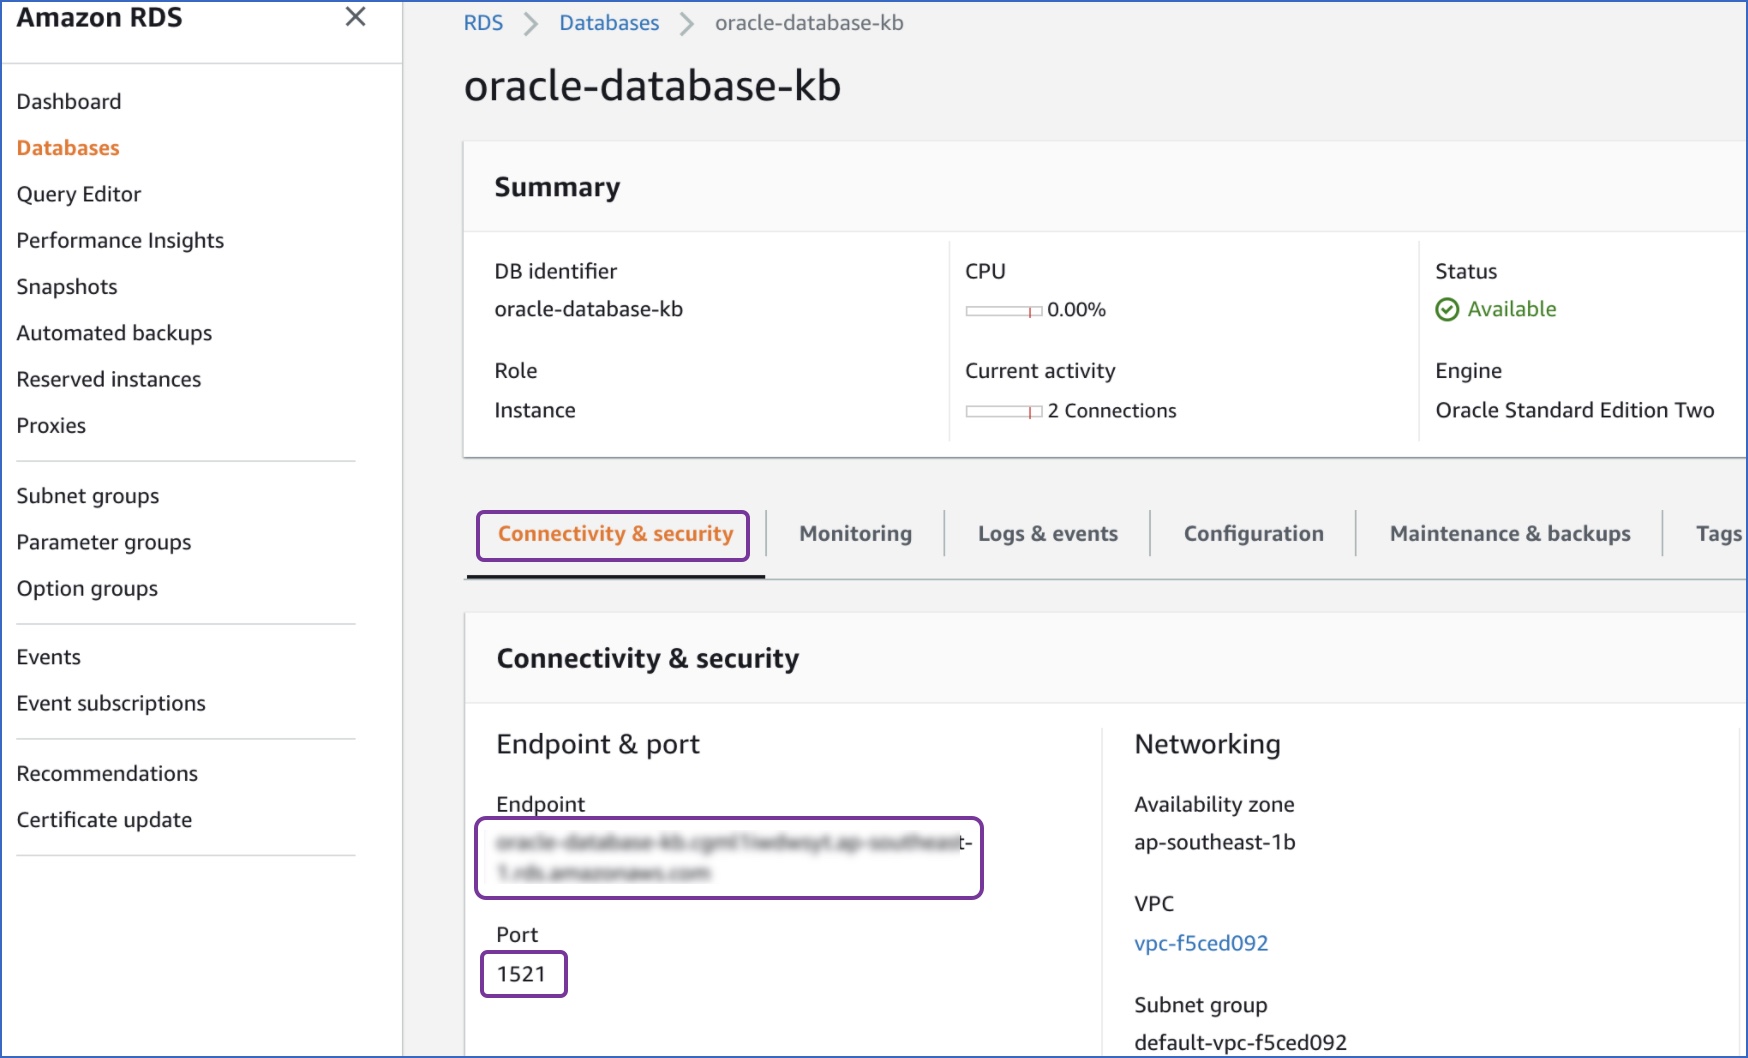
Task: Open the vpc-f5ced092 VPC link
Action: pyautogui.click(x=1201, y=943)
